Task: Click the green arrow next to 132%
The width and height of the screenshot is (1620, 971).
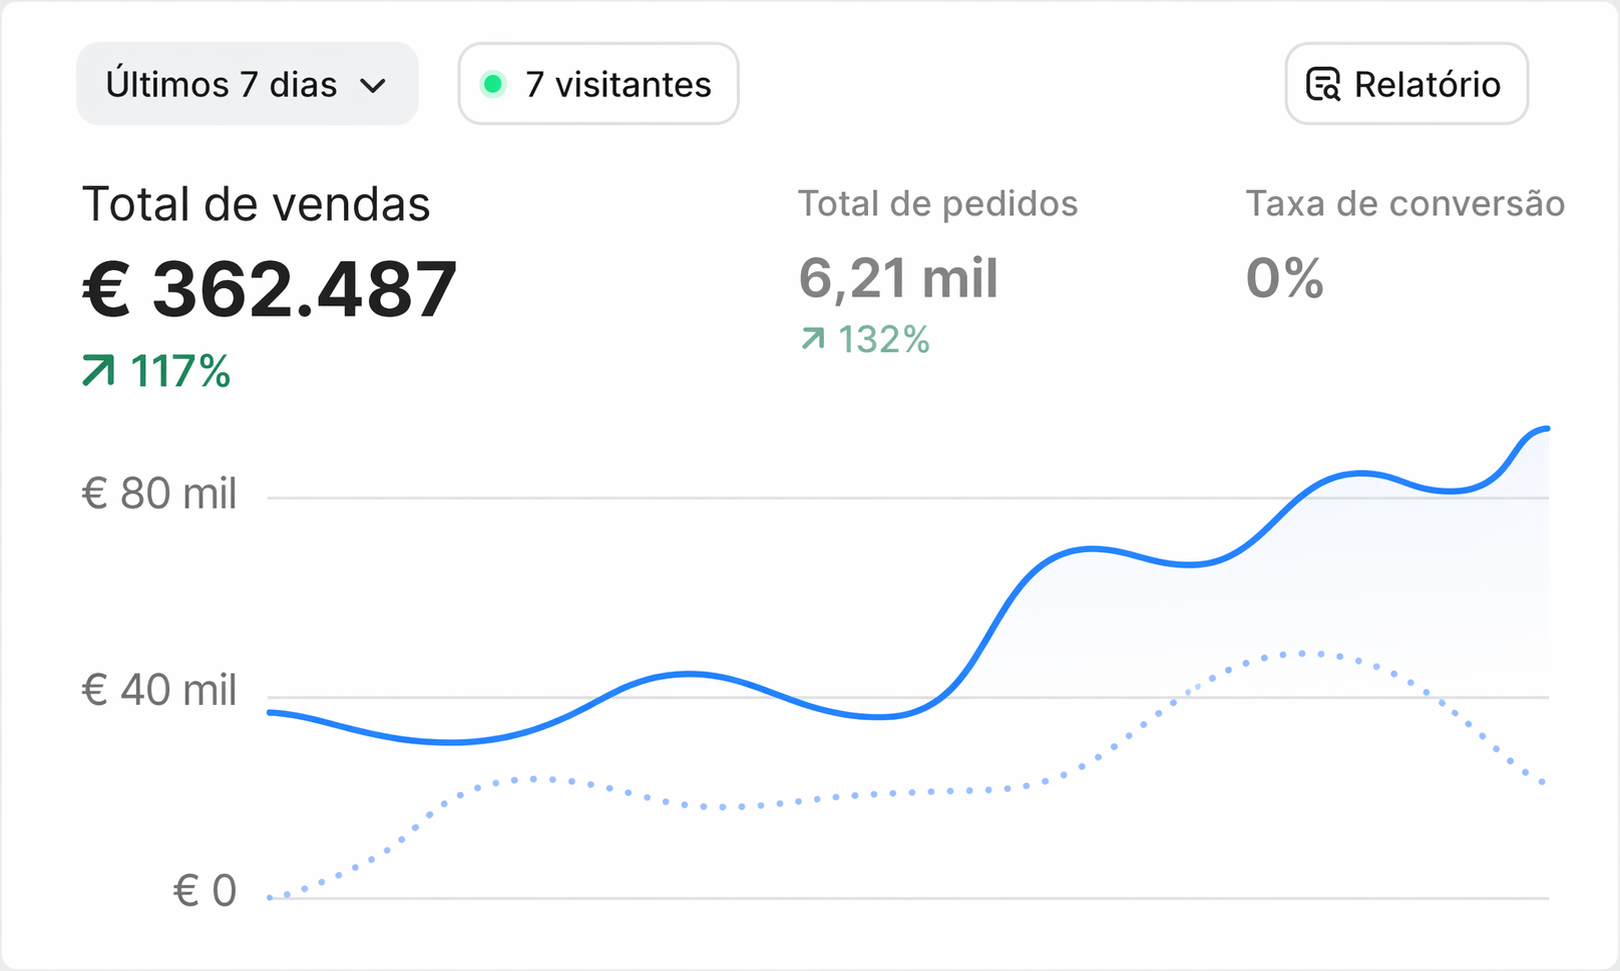Action: [x=814, y=339]
